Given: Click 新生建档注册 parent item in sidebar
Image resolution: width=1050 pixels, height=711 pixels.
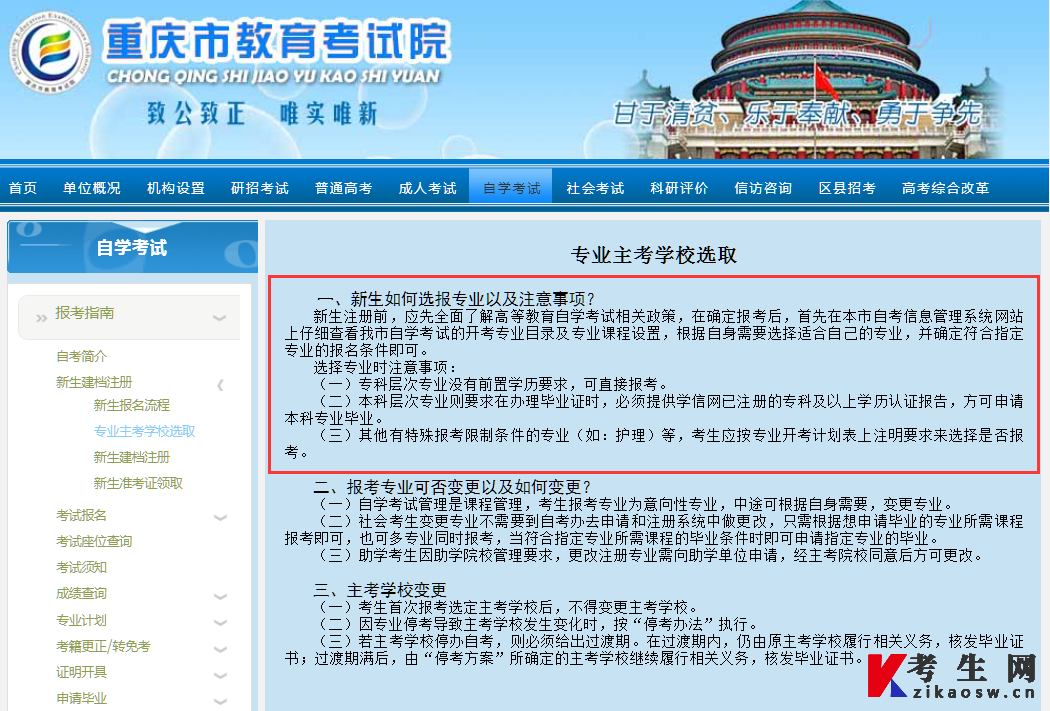Looking at the screenshot, I should [94, 382].
